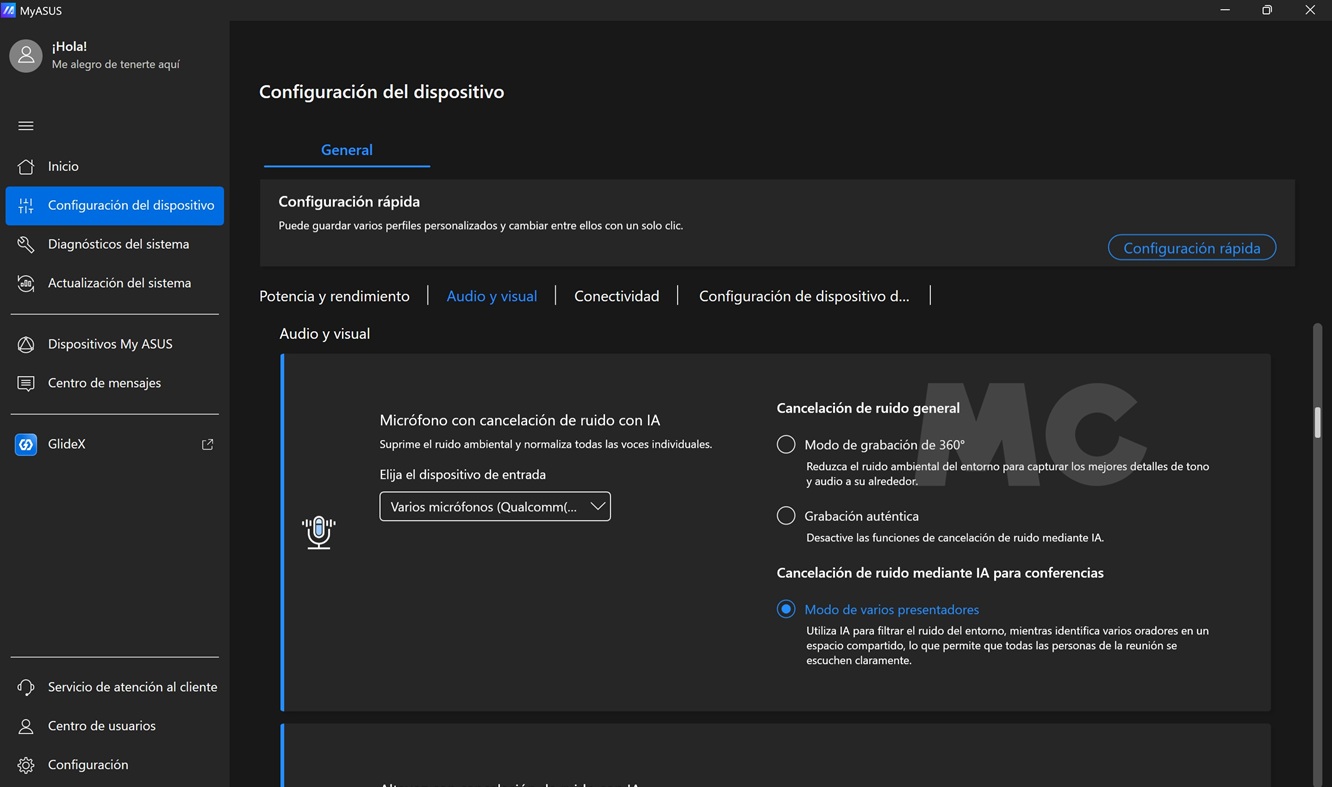Select Grabación auténtica radio button

(x=786, y=516)
